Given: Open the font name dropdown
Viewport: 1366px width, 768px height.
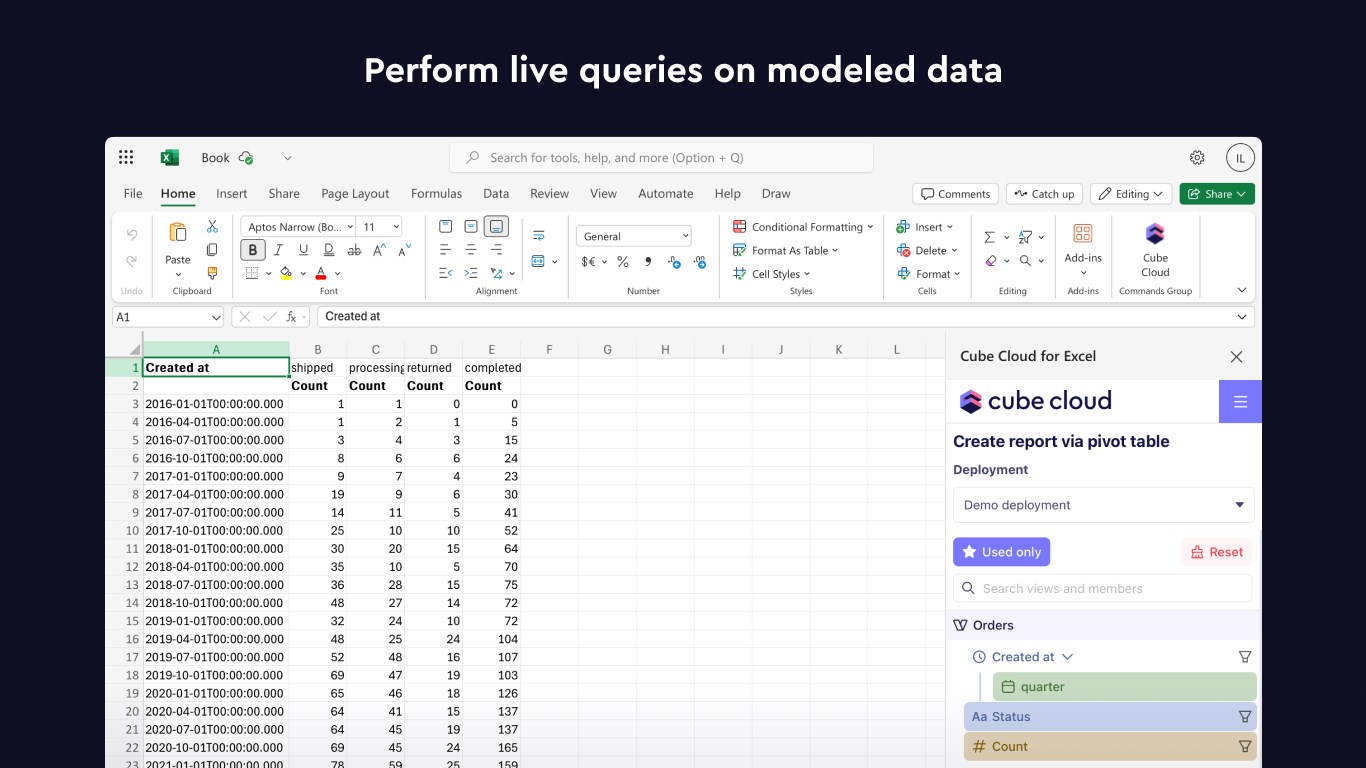Looking at the screenshot, I should click(349, 227).
